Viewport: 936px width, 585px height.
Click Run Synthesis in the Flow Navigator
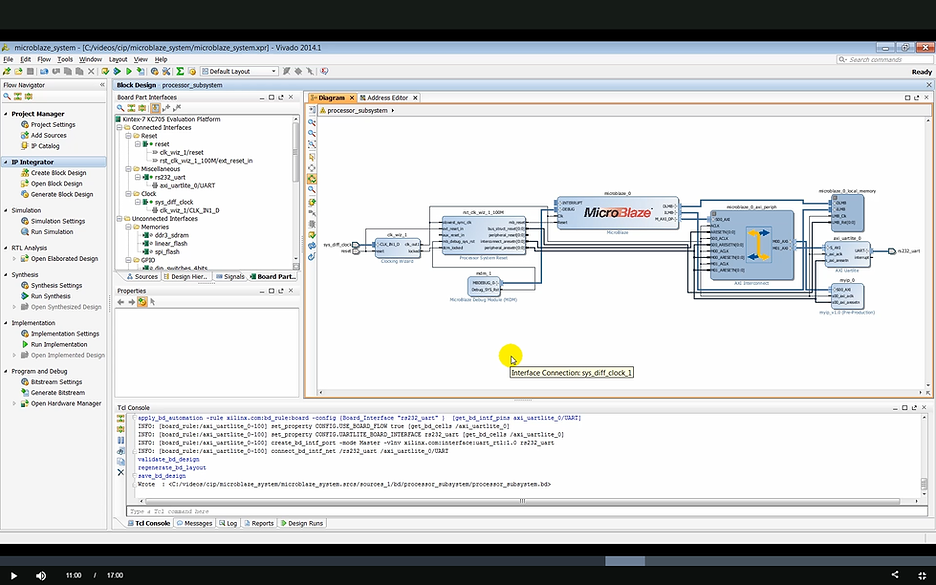pos(50,296)
